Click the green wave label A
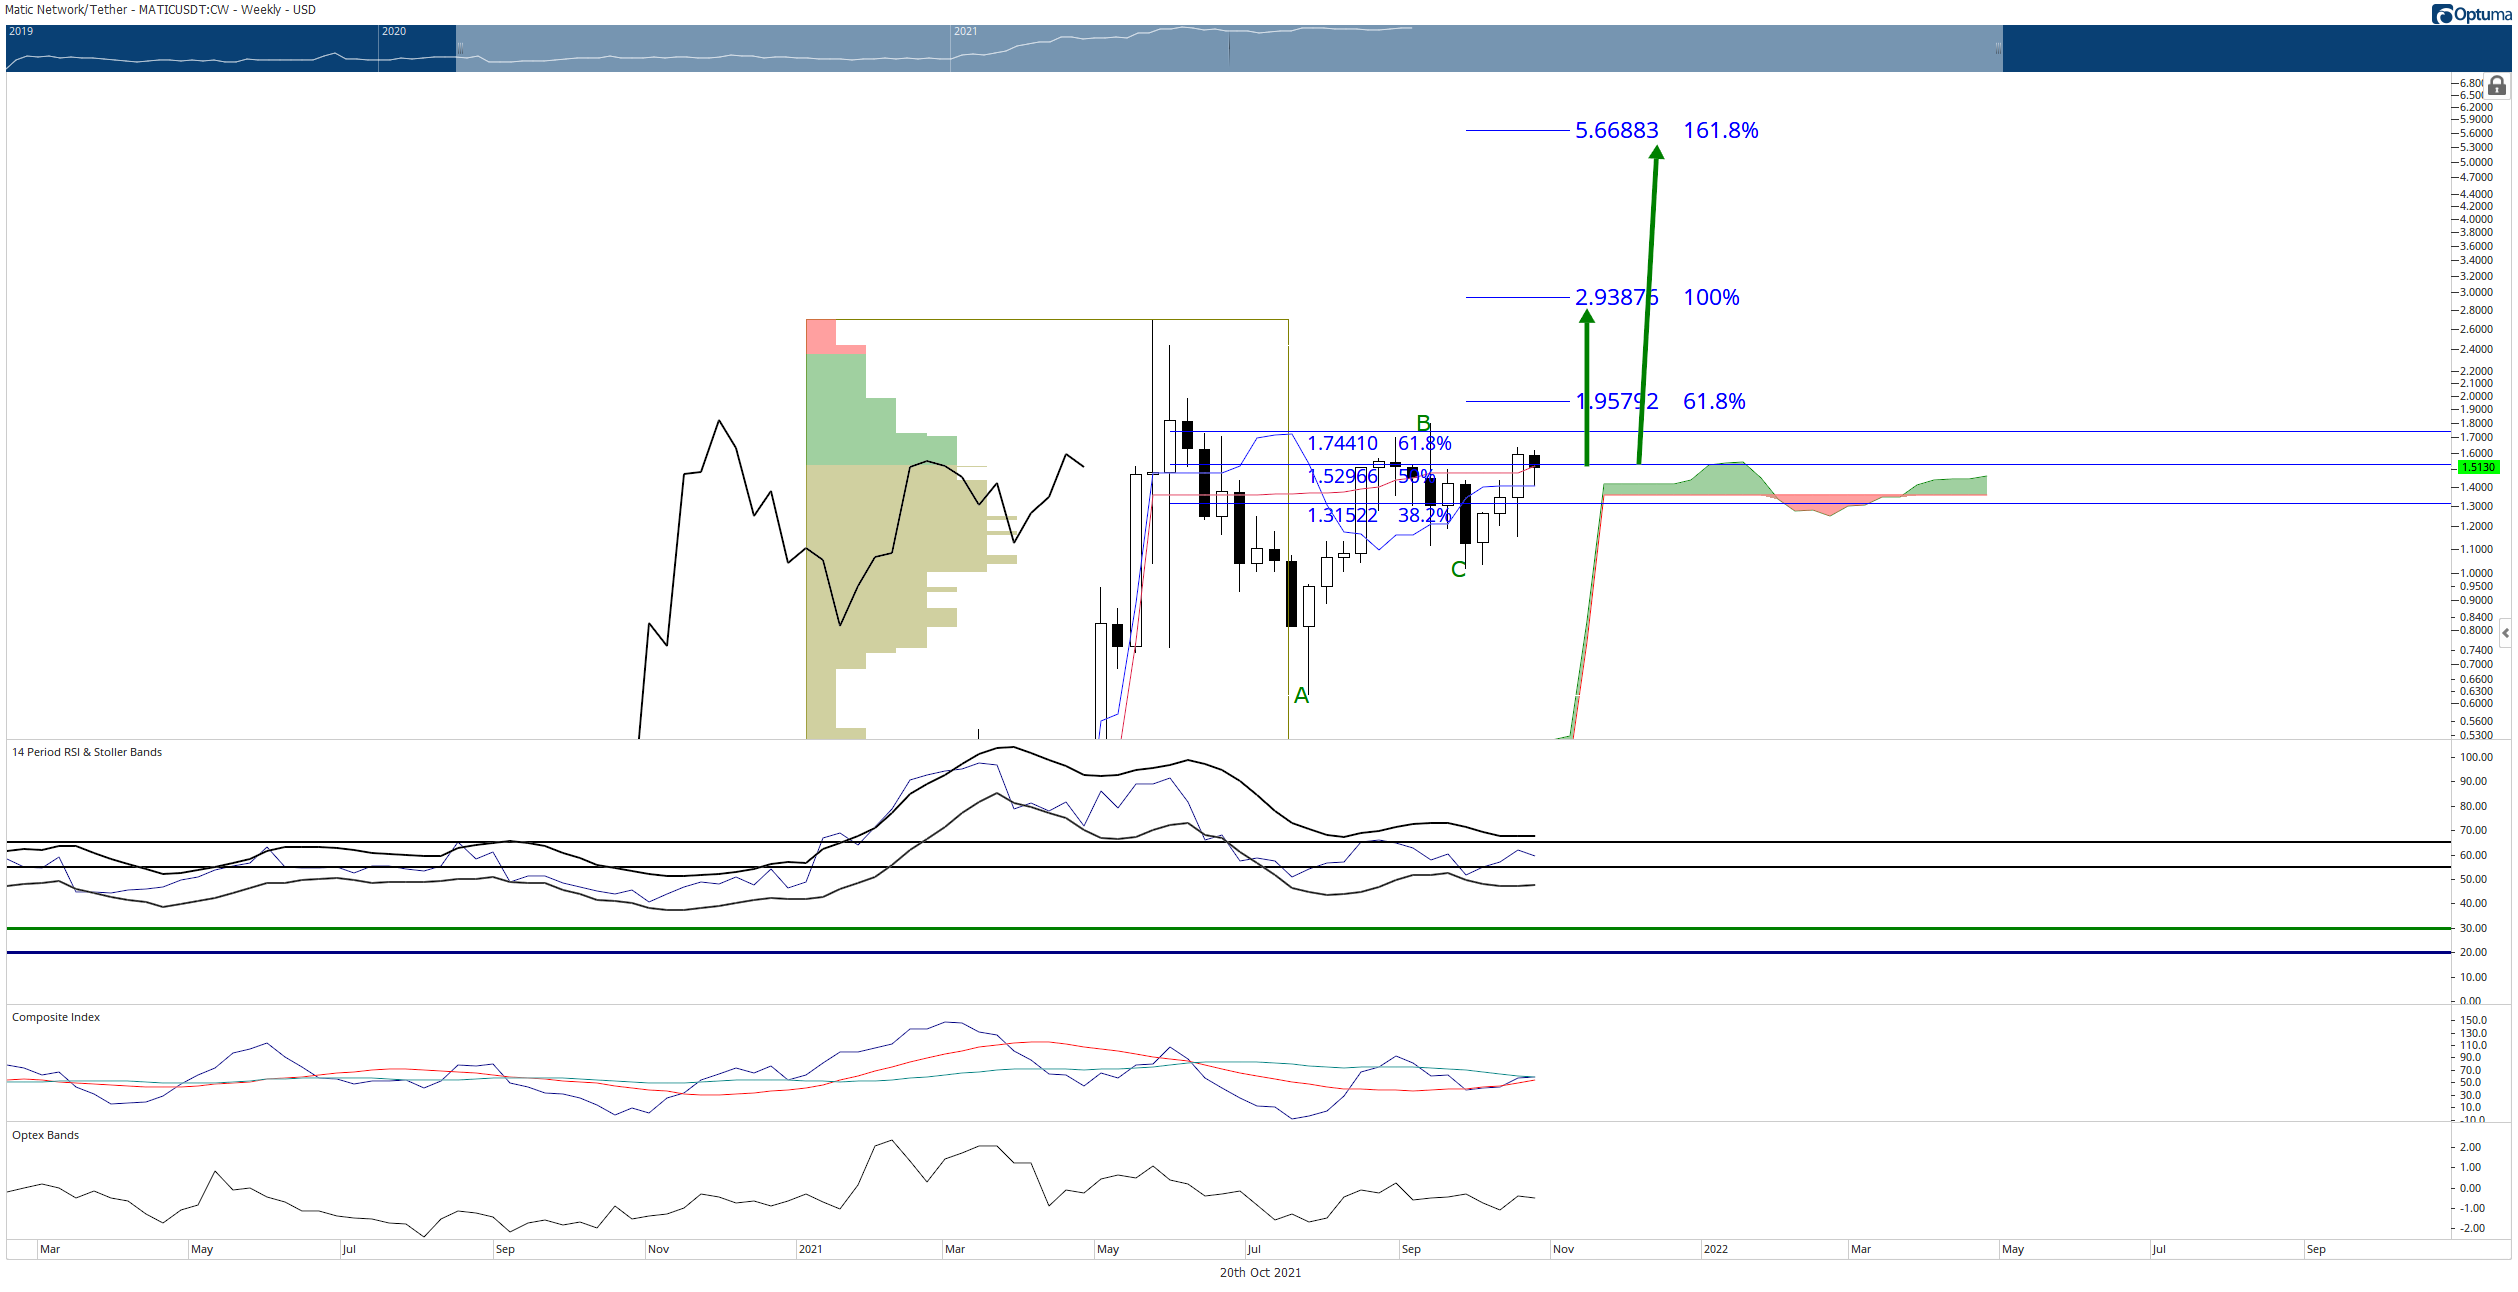Screen dimensions: 2518x1292 point(1301,695)
